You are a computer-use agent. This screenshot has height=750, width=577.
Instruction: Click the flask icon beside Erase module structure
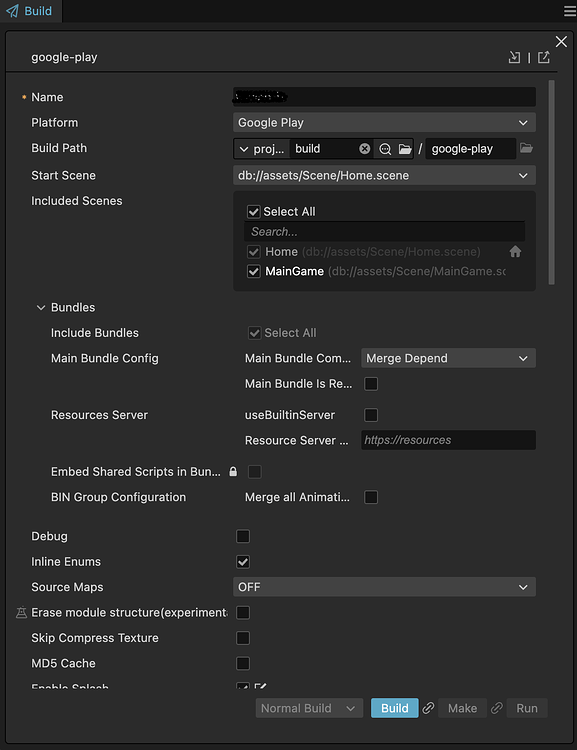point(21,612)
